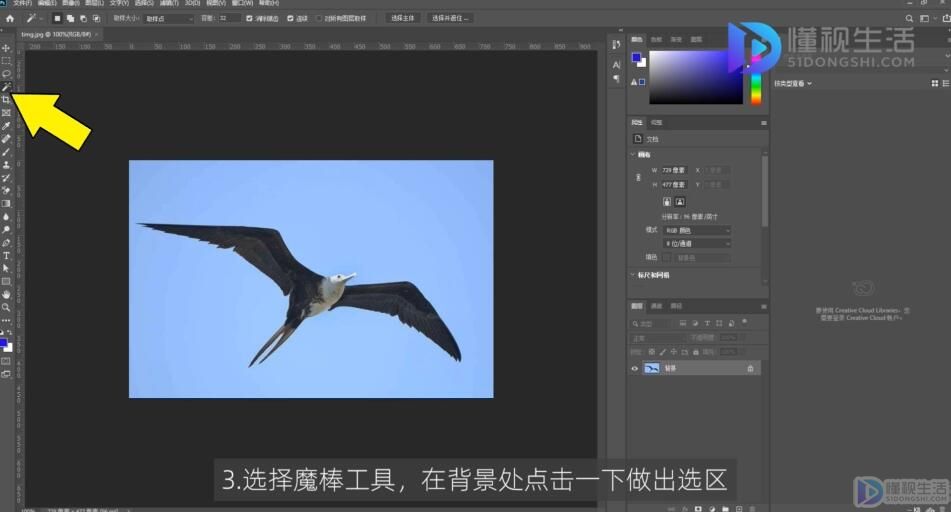Open the RGB color mode dropdown
951x512 pixels.
coord(697,231)
